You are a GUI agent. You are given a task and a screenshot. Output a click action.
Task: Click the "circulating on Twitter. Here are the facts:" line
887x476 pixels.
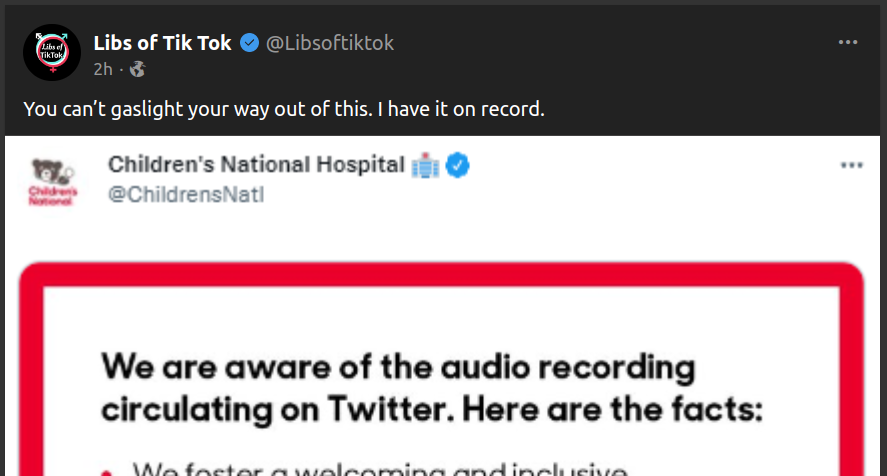tap(432, 409)
